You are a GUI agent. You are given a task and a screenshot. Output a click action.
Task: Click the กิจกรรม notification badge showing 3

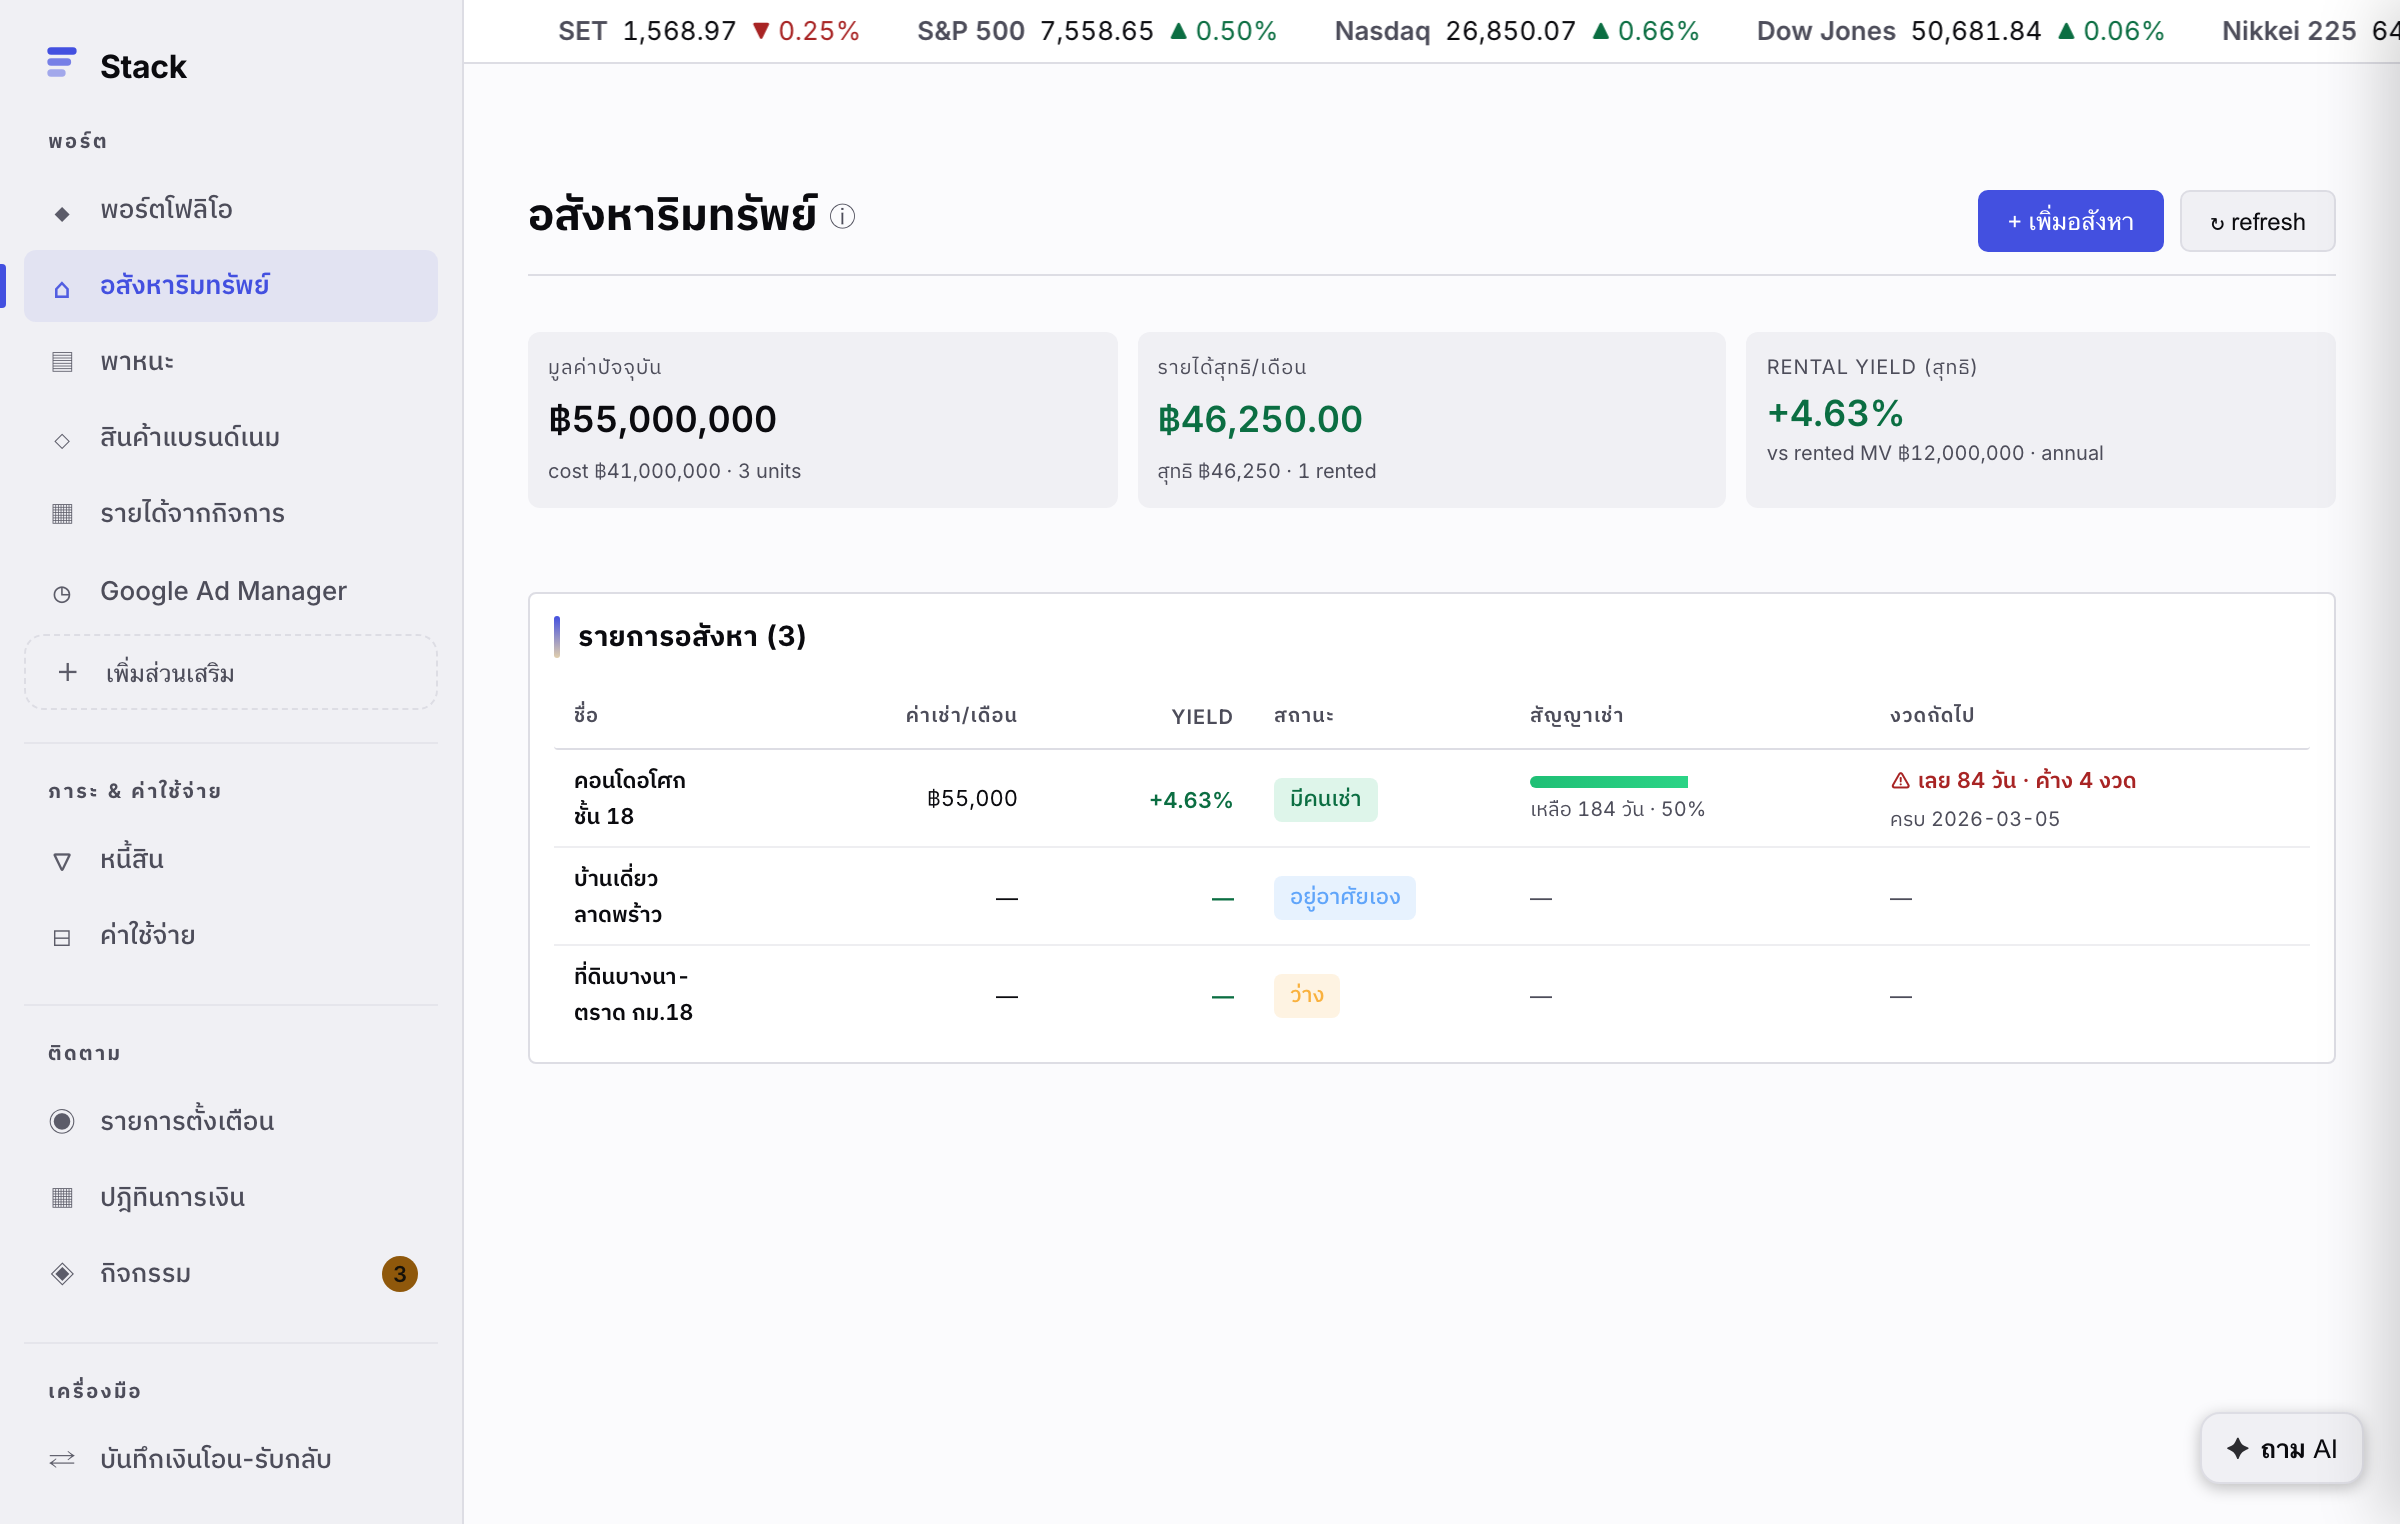pos(399,1273)
